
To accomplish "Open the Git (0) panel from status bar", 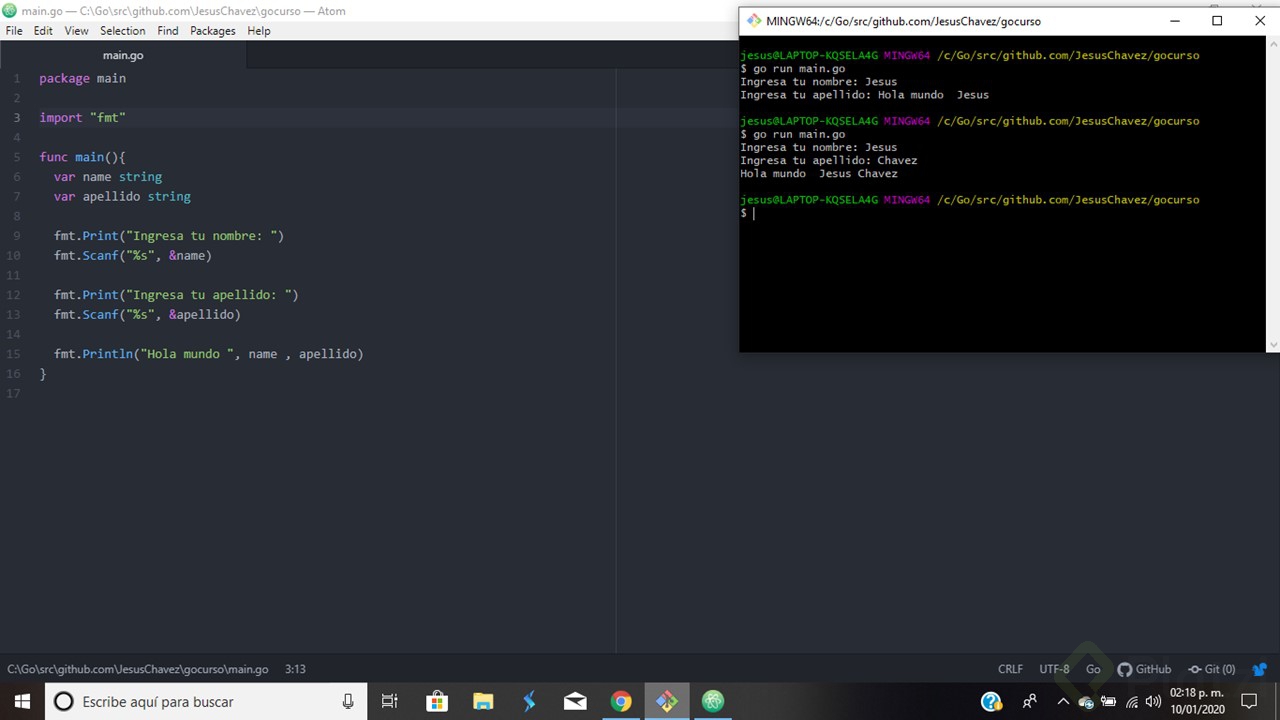I will coord(1212,669).
